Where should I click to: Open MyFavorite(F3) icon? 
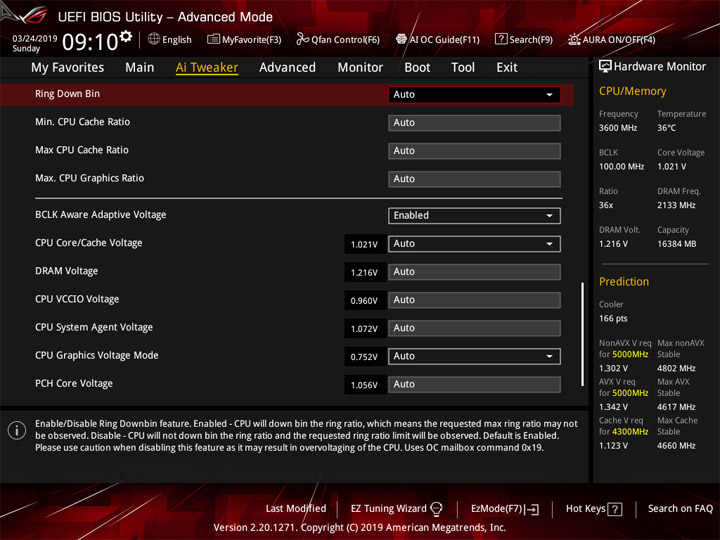213,39
